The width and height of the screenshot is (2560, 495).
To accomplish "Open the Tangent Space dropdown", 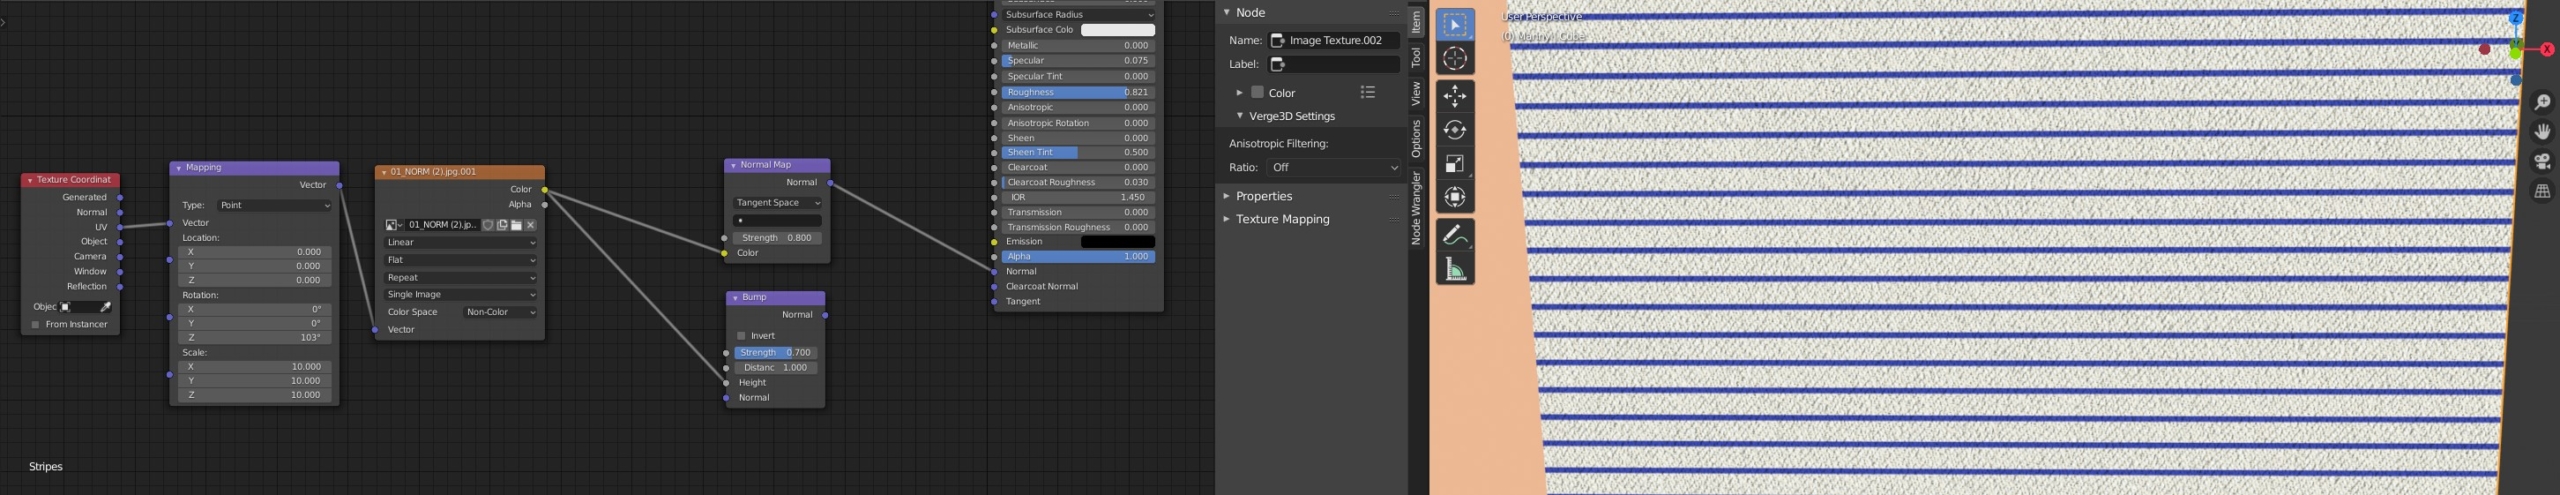I will (777, 203).
